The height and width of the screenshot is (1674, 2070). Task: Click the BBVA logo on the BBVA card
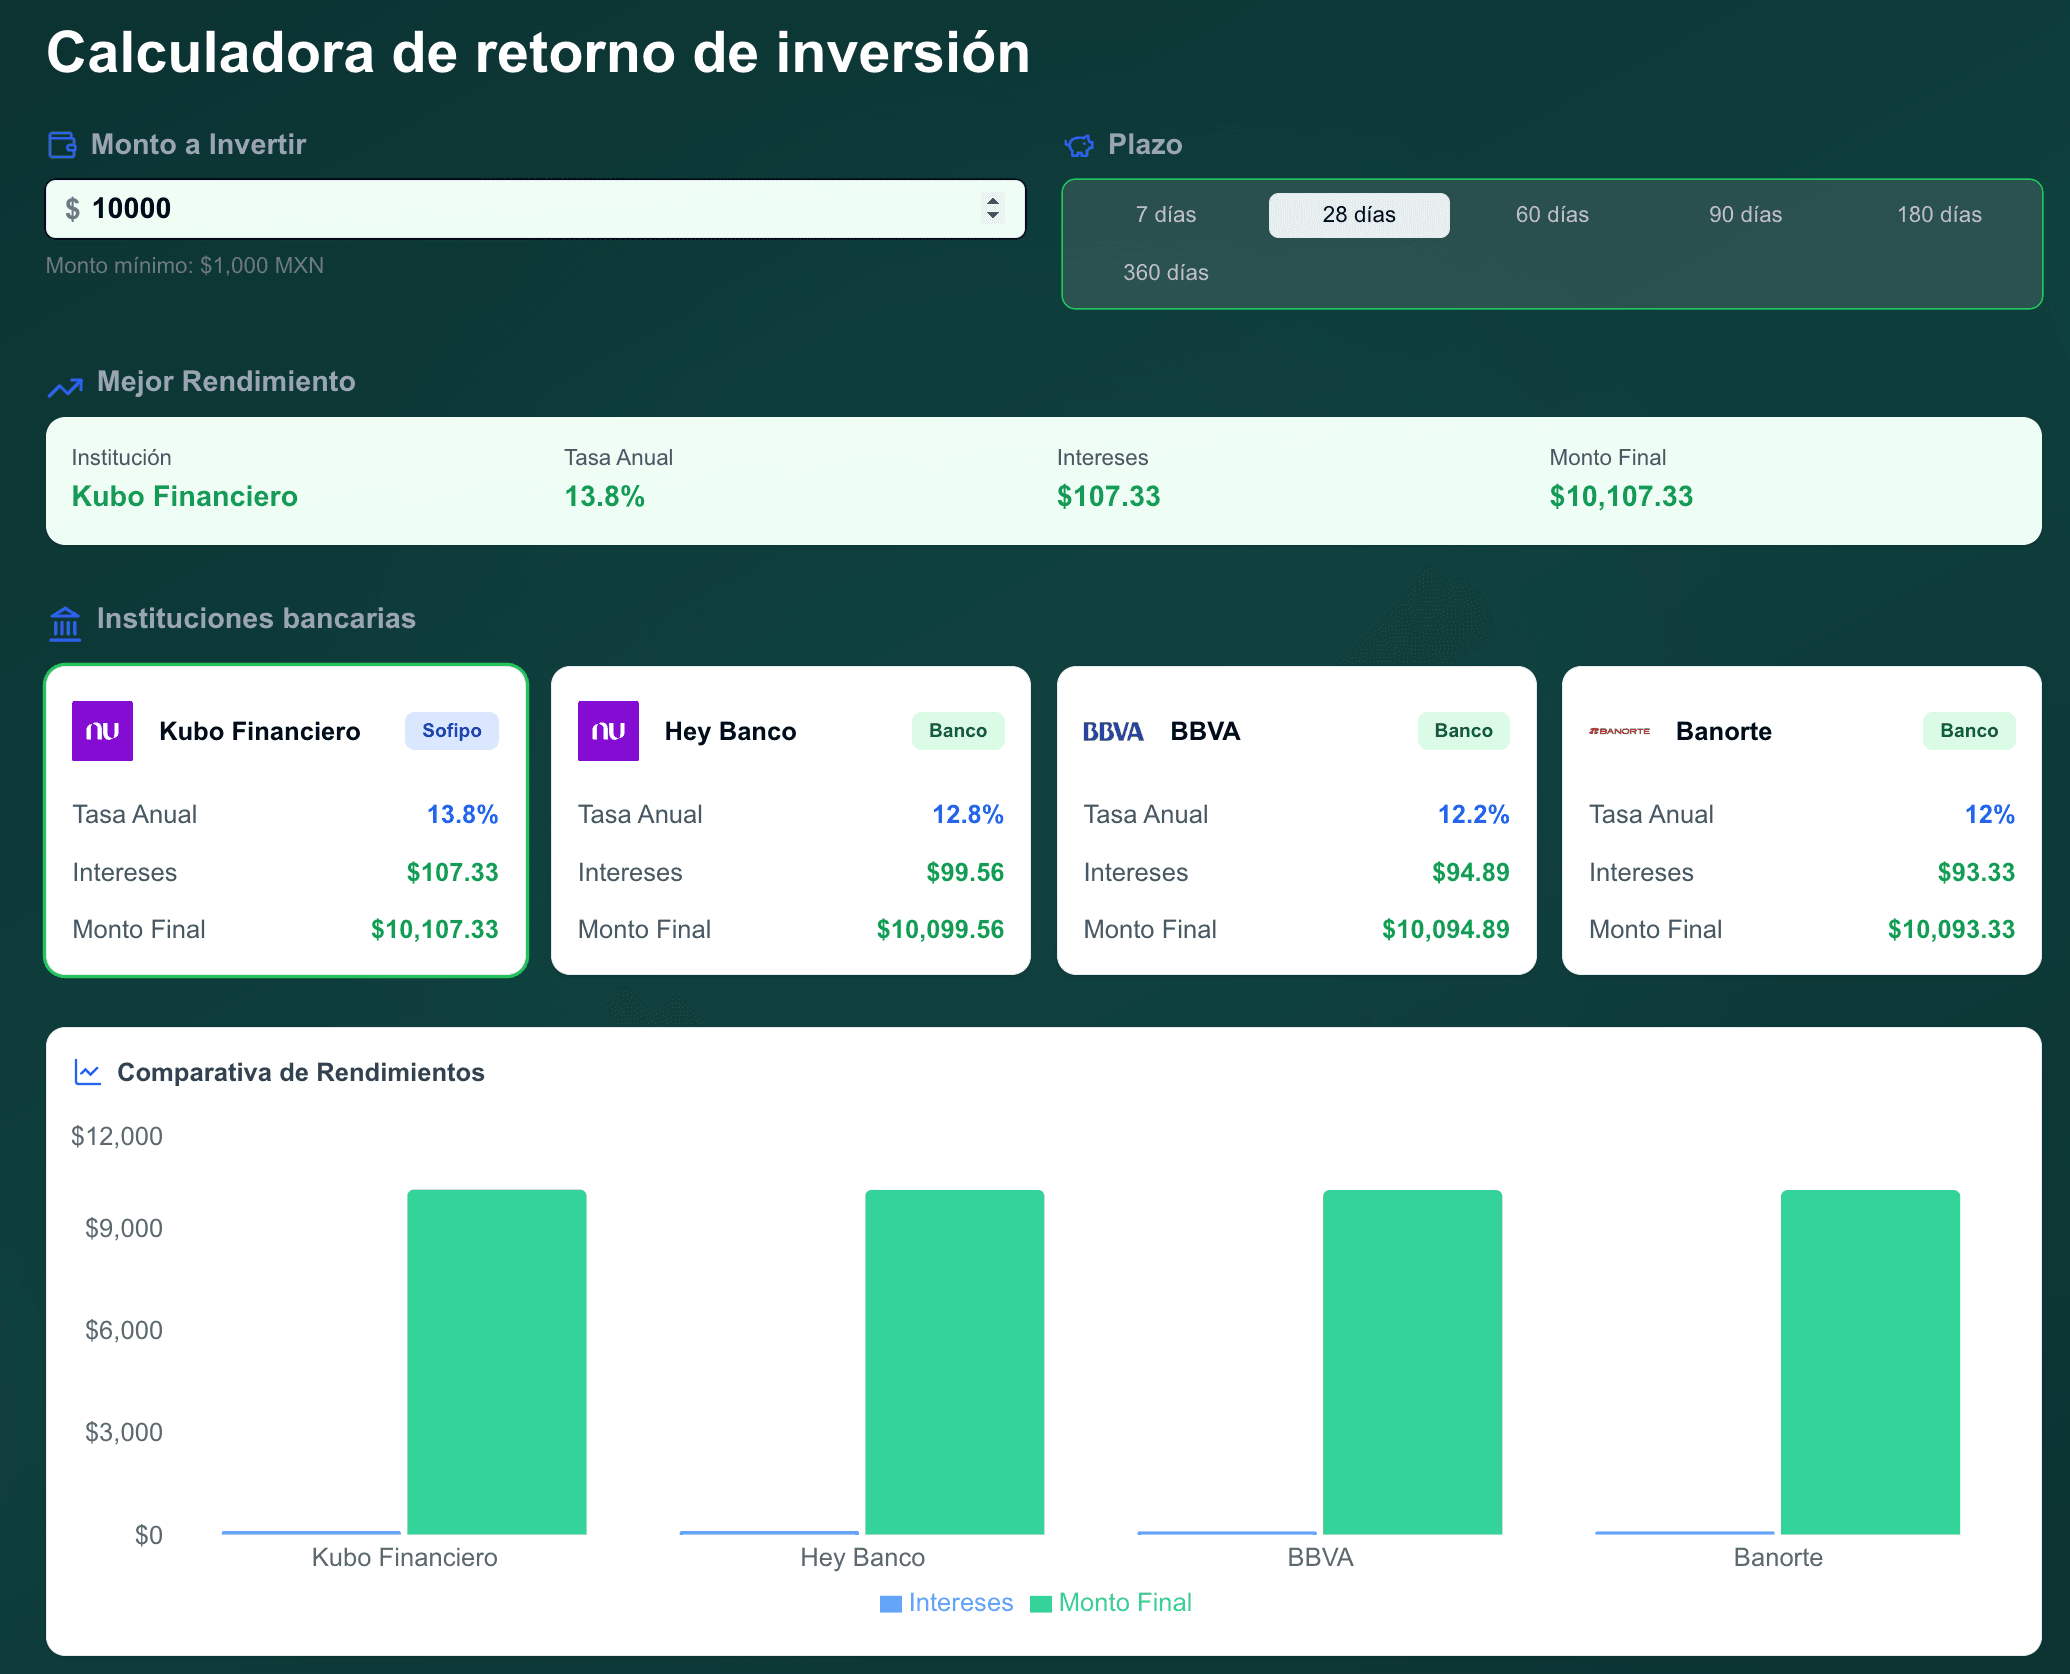[x=1113, y=732]
